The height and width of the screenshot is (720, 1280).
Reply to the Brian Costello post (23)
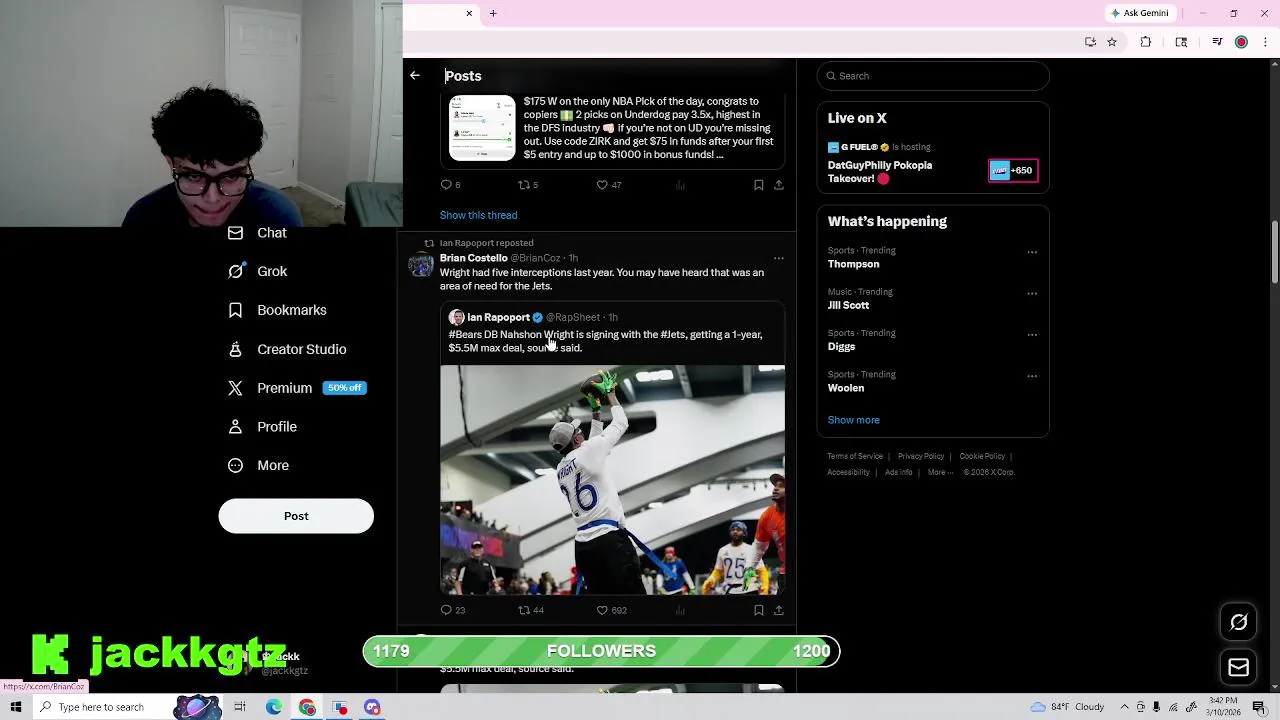coord(452,610)
